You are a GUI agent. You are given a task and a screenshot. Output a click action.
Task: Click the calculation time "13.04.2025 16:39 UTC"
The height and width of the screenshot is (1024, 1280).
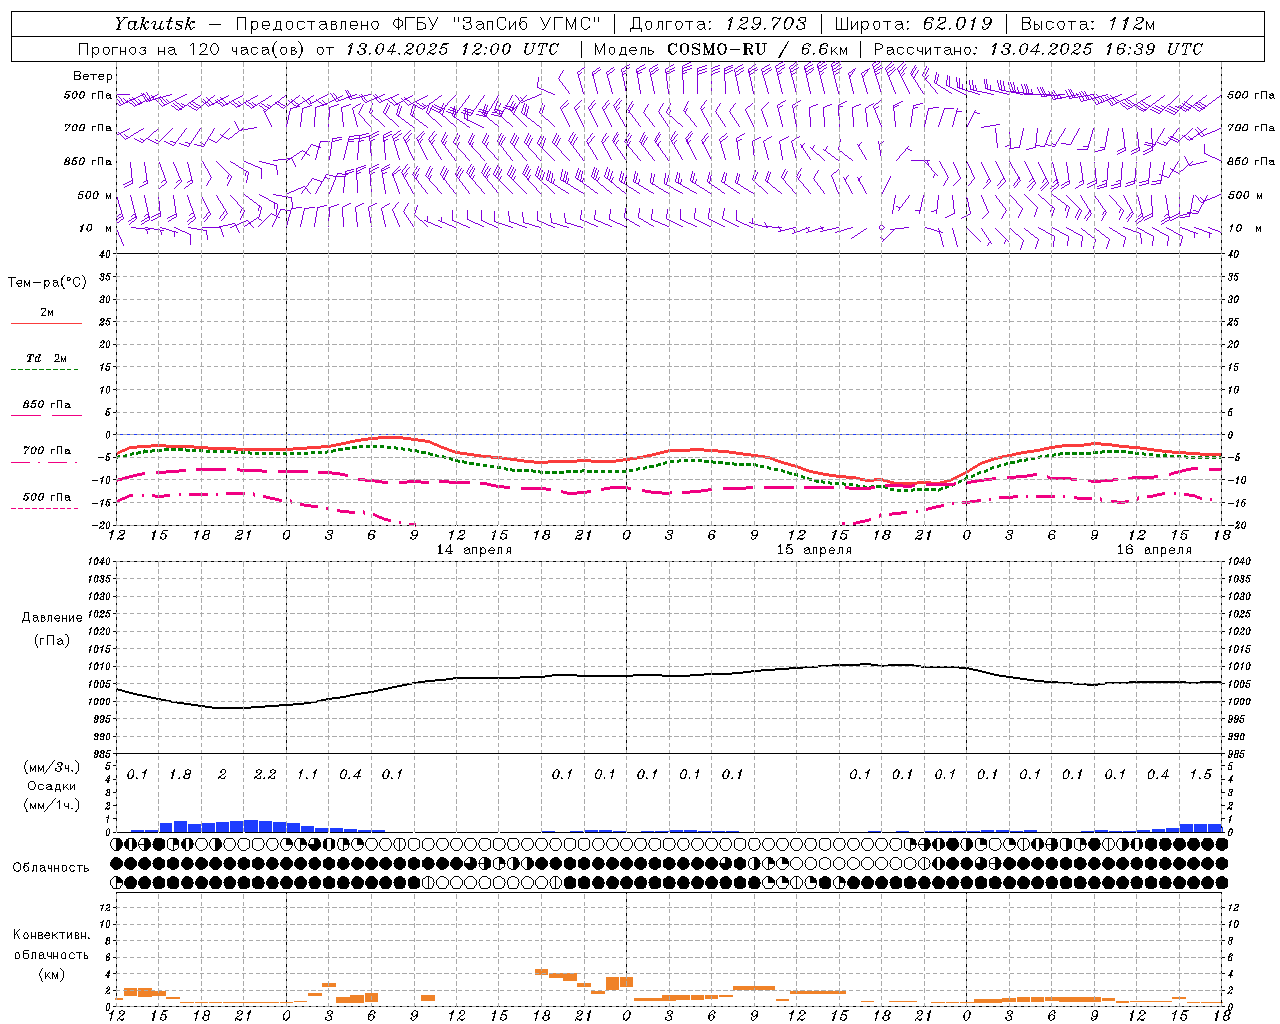(x=1096, y=49)
